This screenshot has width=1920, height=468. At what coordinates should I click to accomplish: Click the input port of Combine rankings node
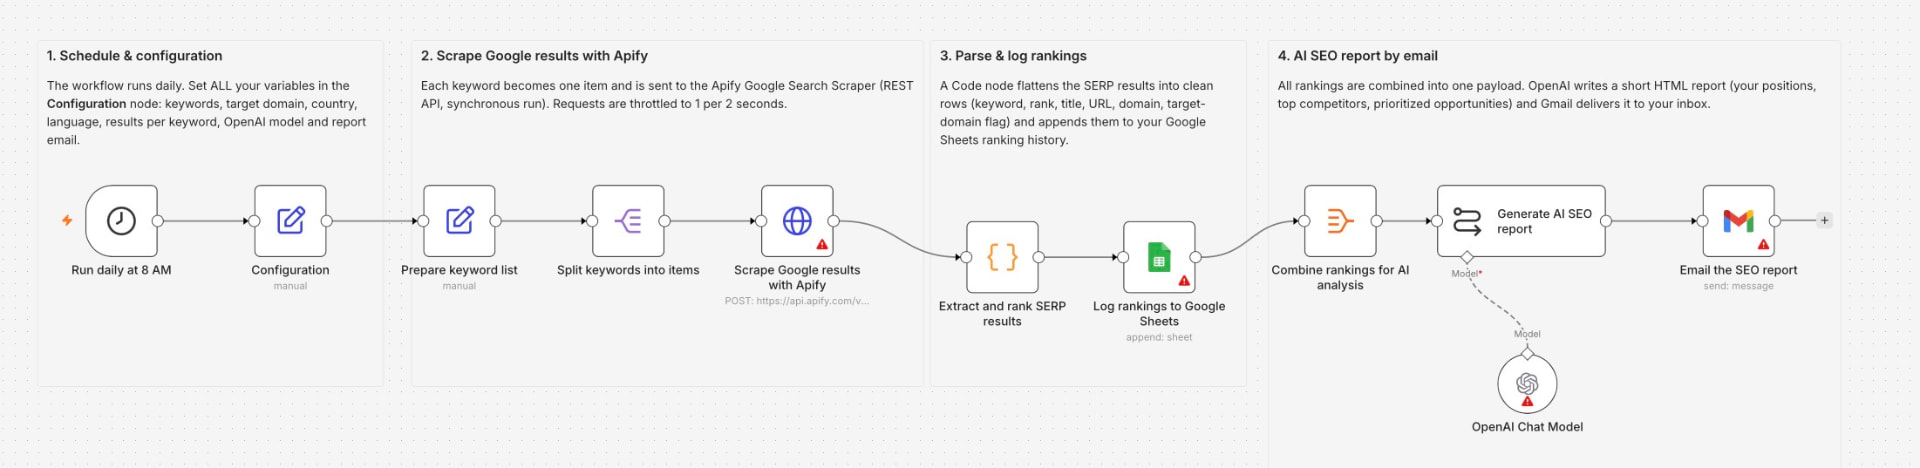point(1304,221)
